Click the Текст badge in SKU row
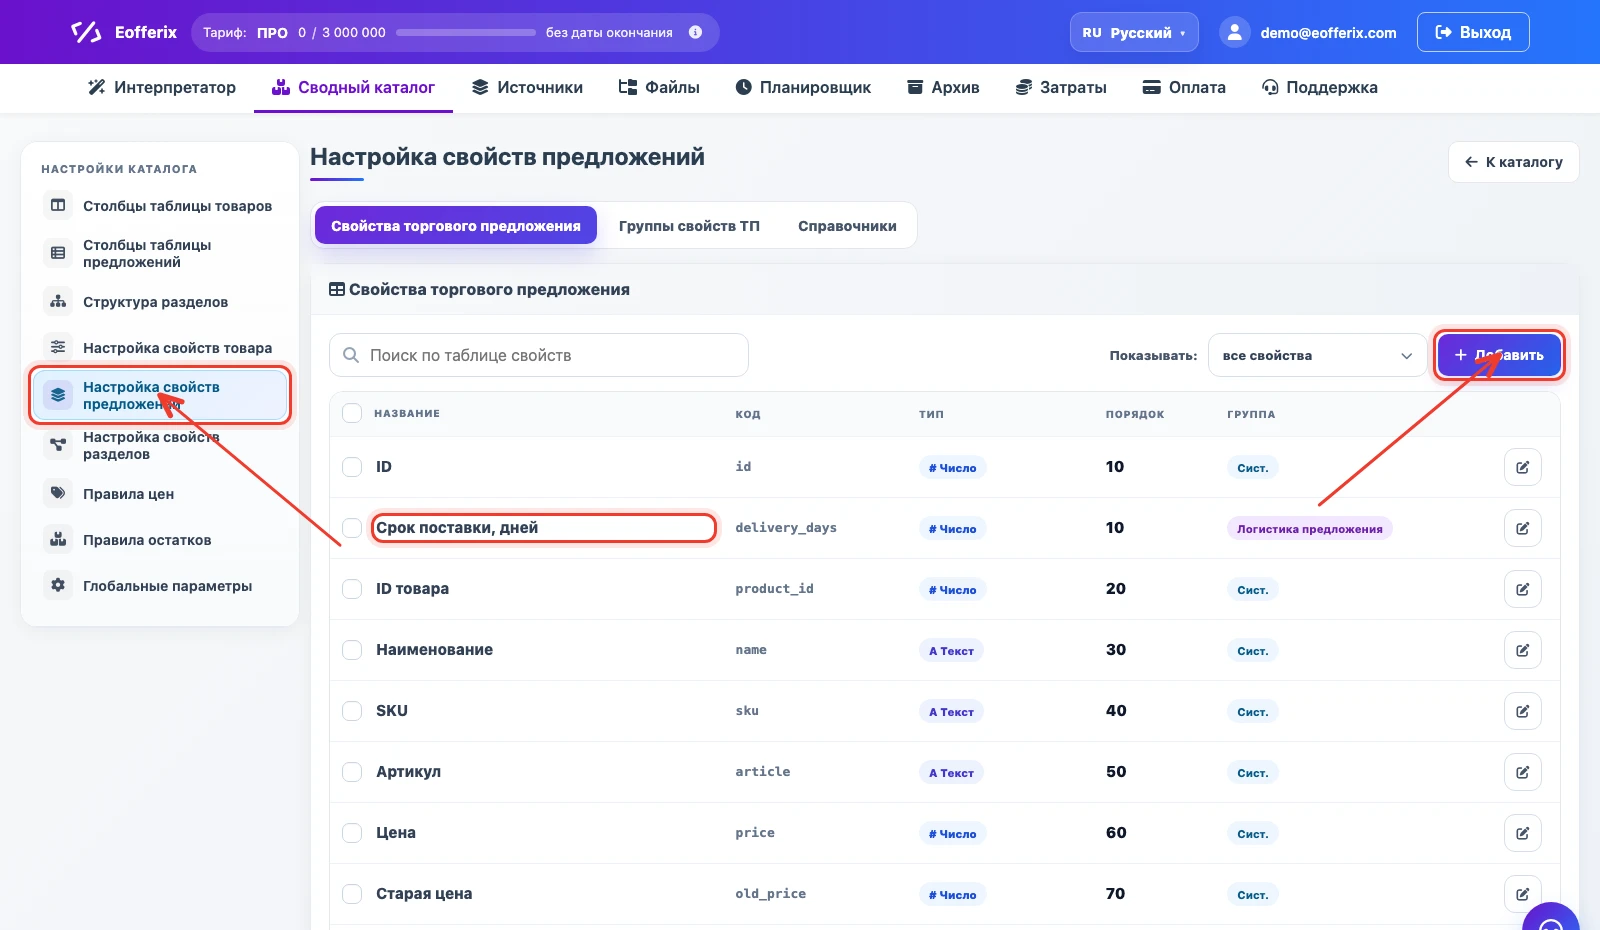This screenshot has height=930, width=1600. point(951,712)
